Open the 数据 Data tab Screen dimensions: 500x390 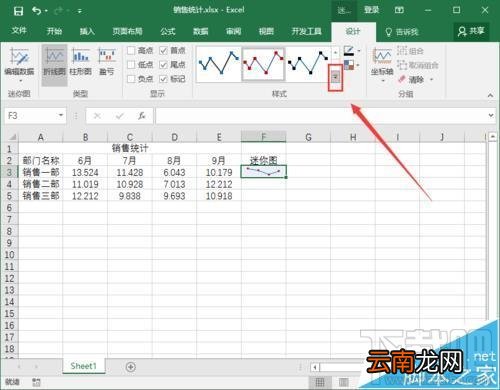(x=201, y=31)
